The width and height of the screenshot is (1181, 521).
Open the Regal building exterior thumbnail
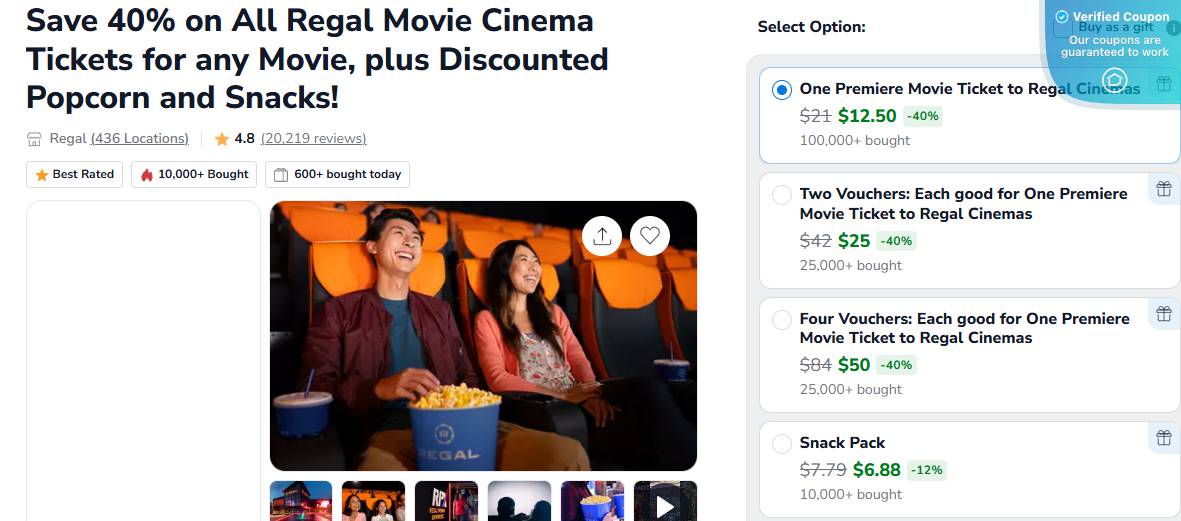[301, 502]
